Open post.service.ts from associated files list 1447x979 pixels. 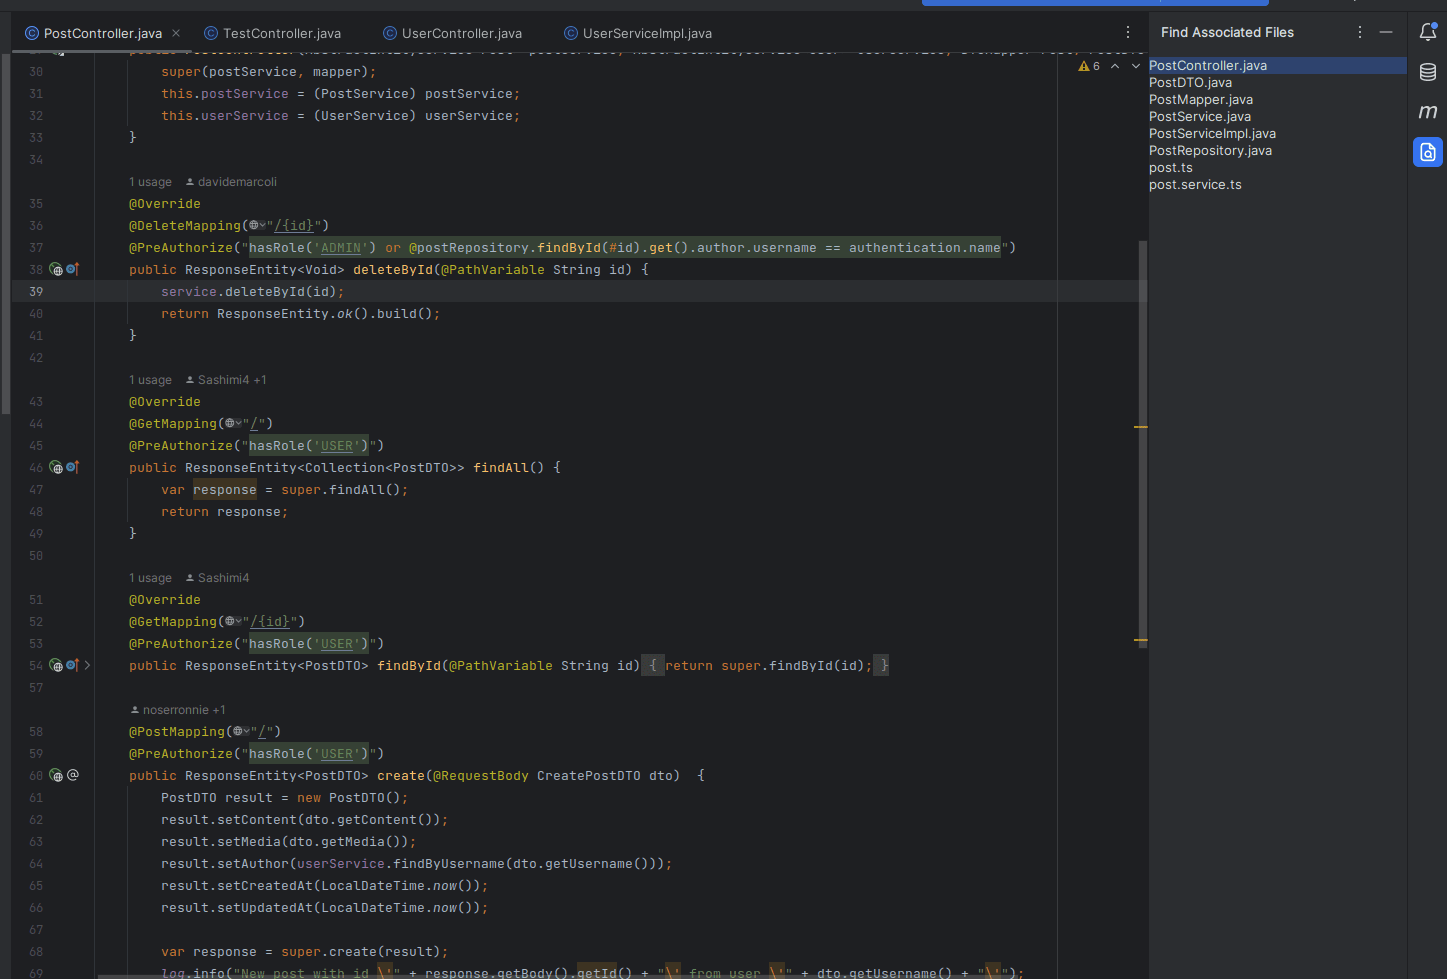click(1195, 185)
